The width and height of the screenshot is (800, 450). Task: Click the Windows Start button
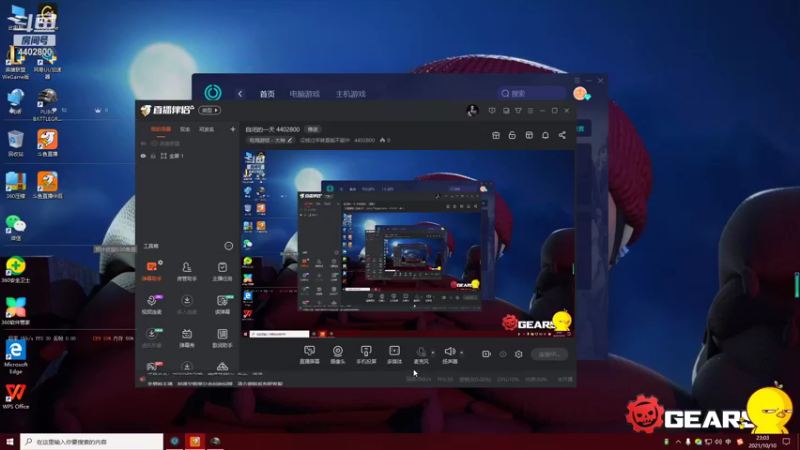(10, 441)
